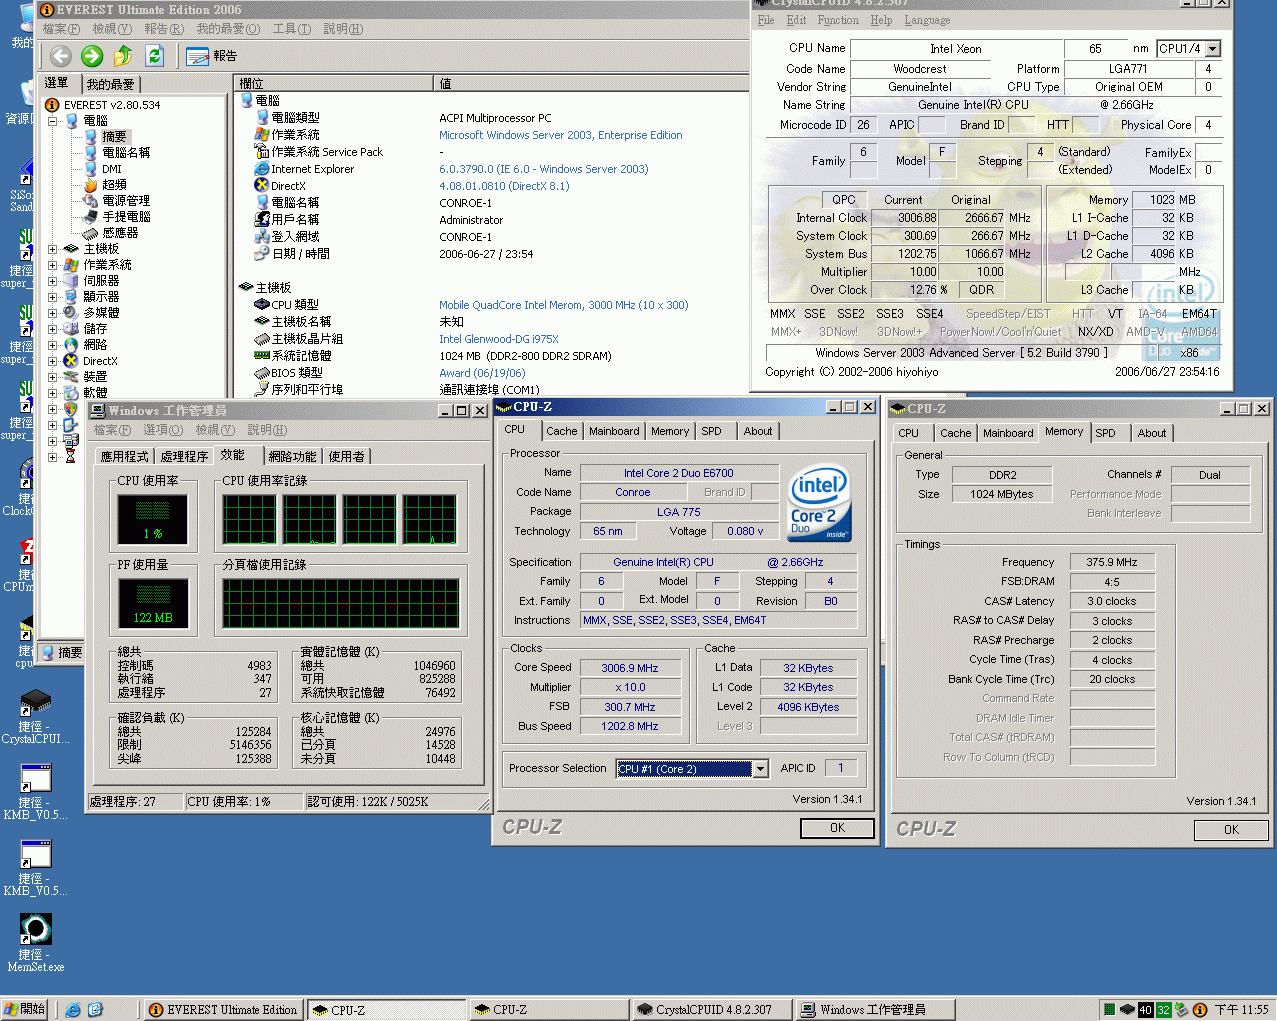Open 選項(O) menu in Task Manager

[x=163, y=430]
